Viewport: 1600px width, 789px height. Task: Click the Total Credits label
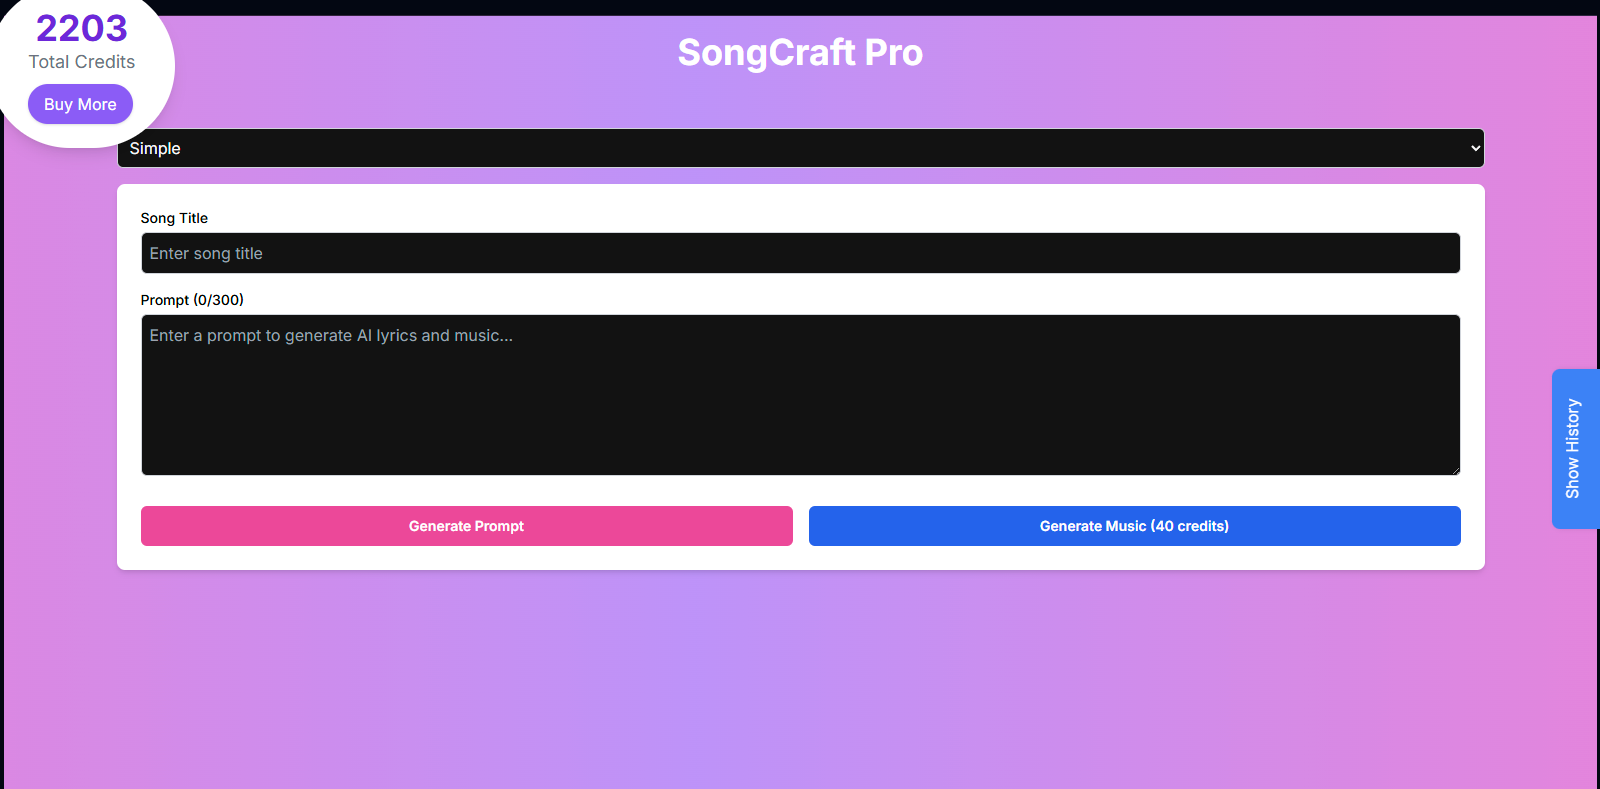point(82,62)
